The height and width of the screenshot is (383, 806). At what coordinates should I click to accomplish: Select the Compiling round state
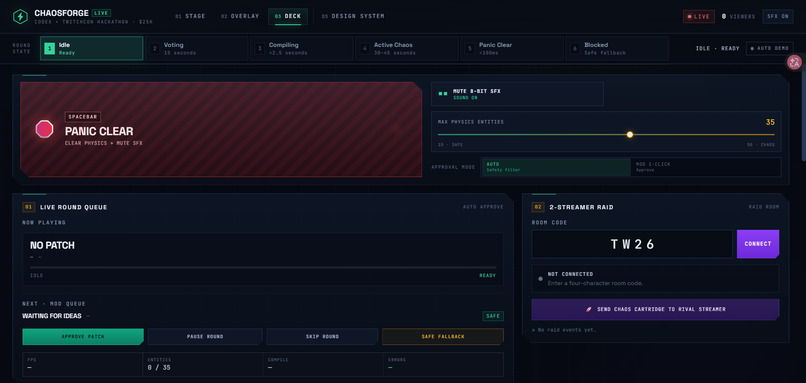(x=302, y=48)
